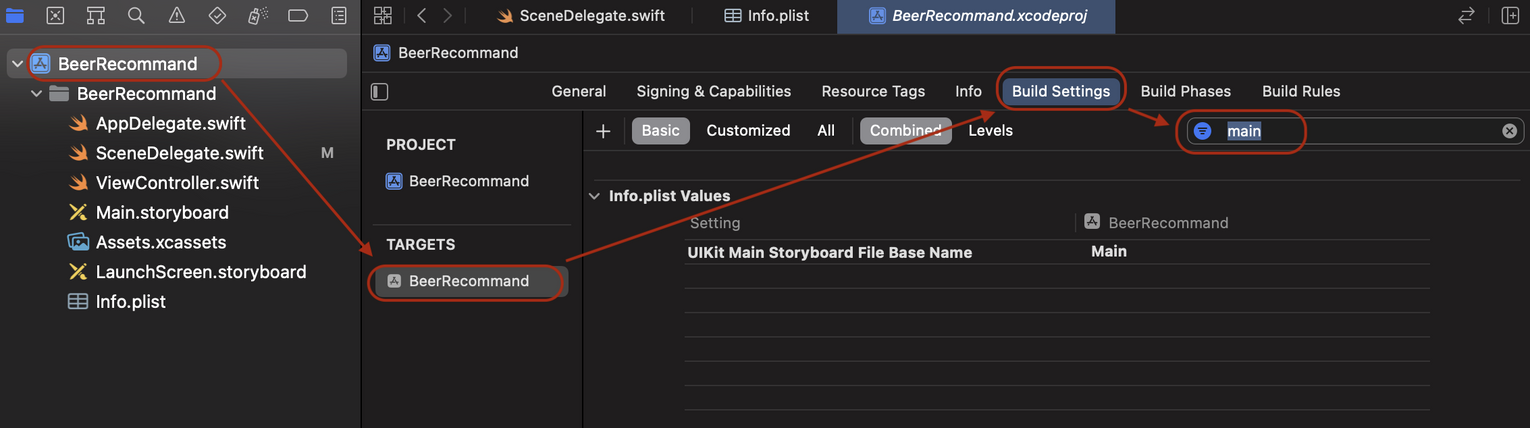This screenshot has width=1530, height=428.
Task: Switch to the Resource Tags tab
Action: tap(873, 91)
